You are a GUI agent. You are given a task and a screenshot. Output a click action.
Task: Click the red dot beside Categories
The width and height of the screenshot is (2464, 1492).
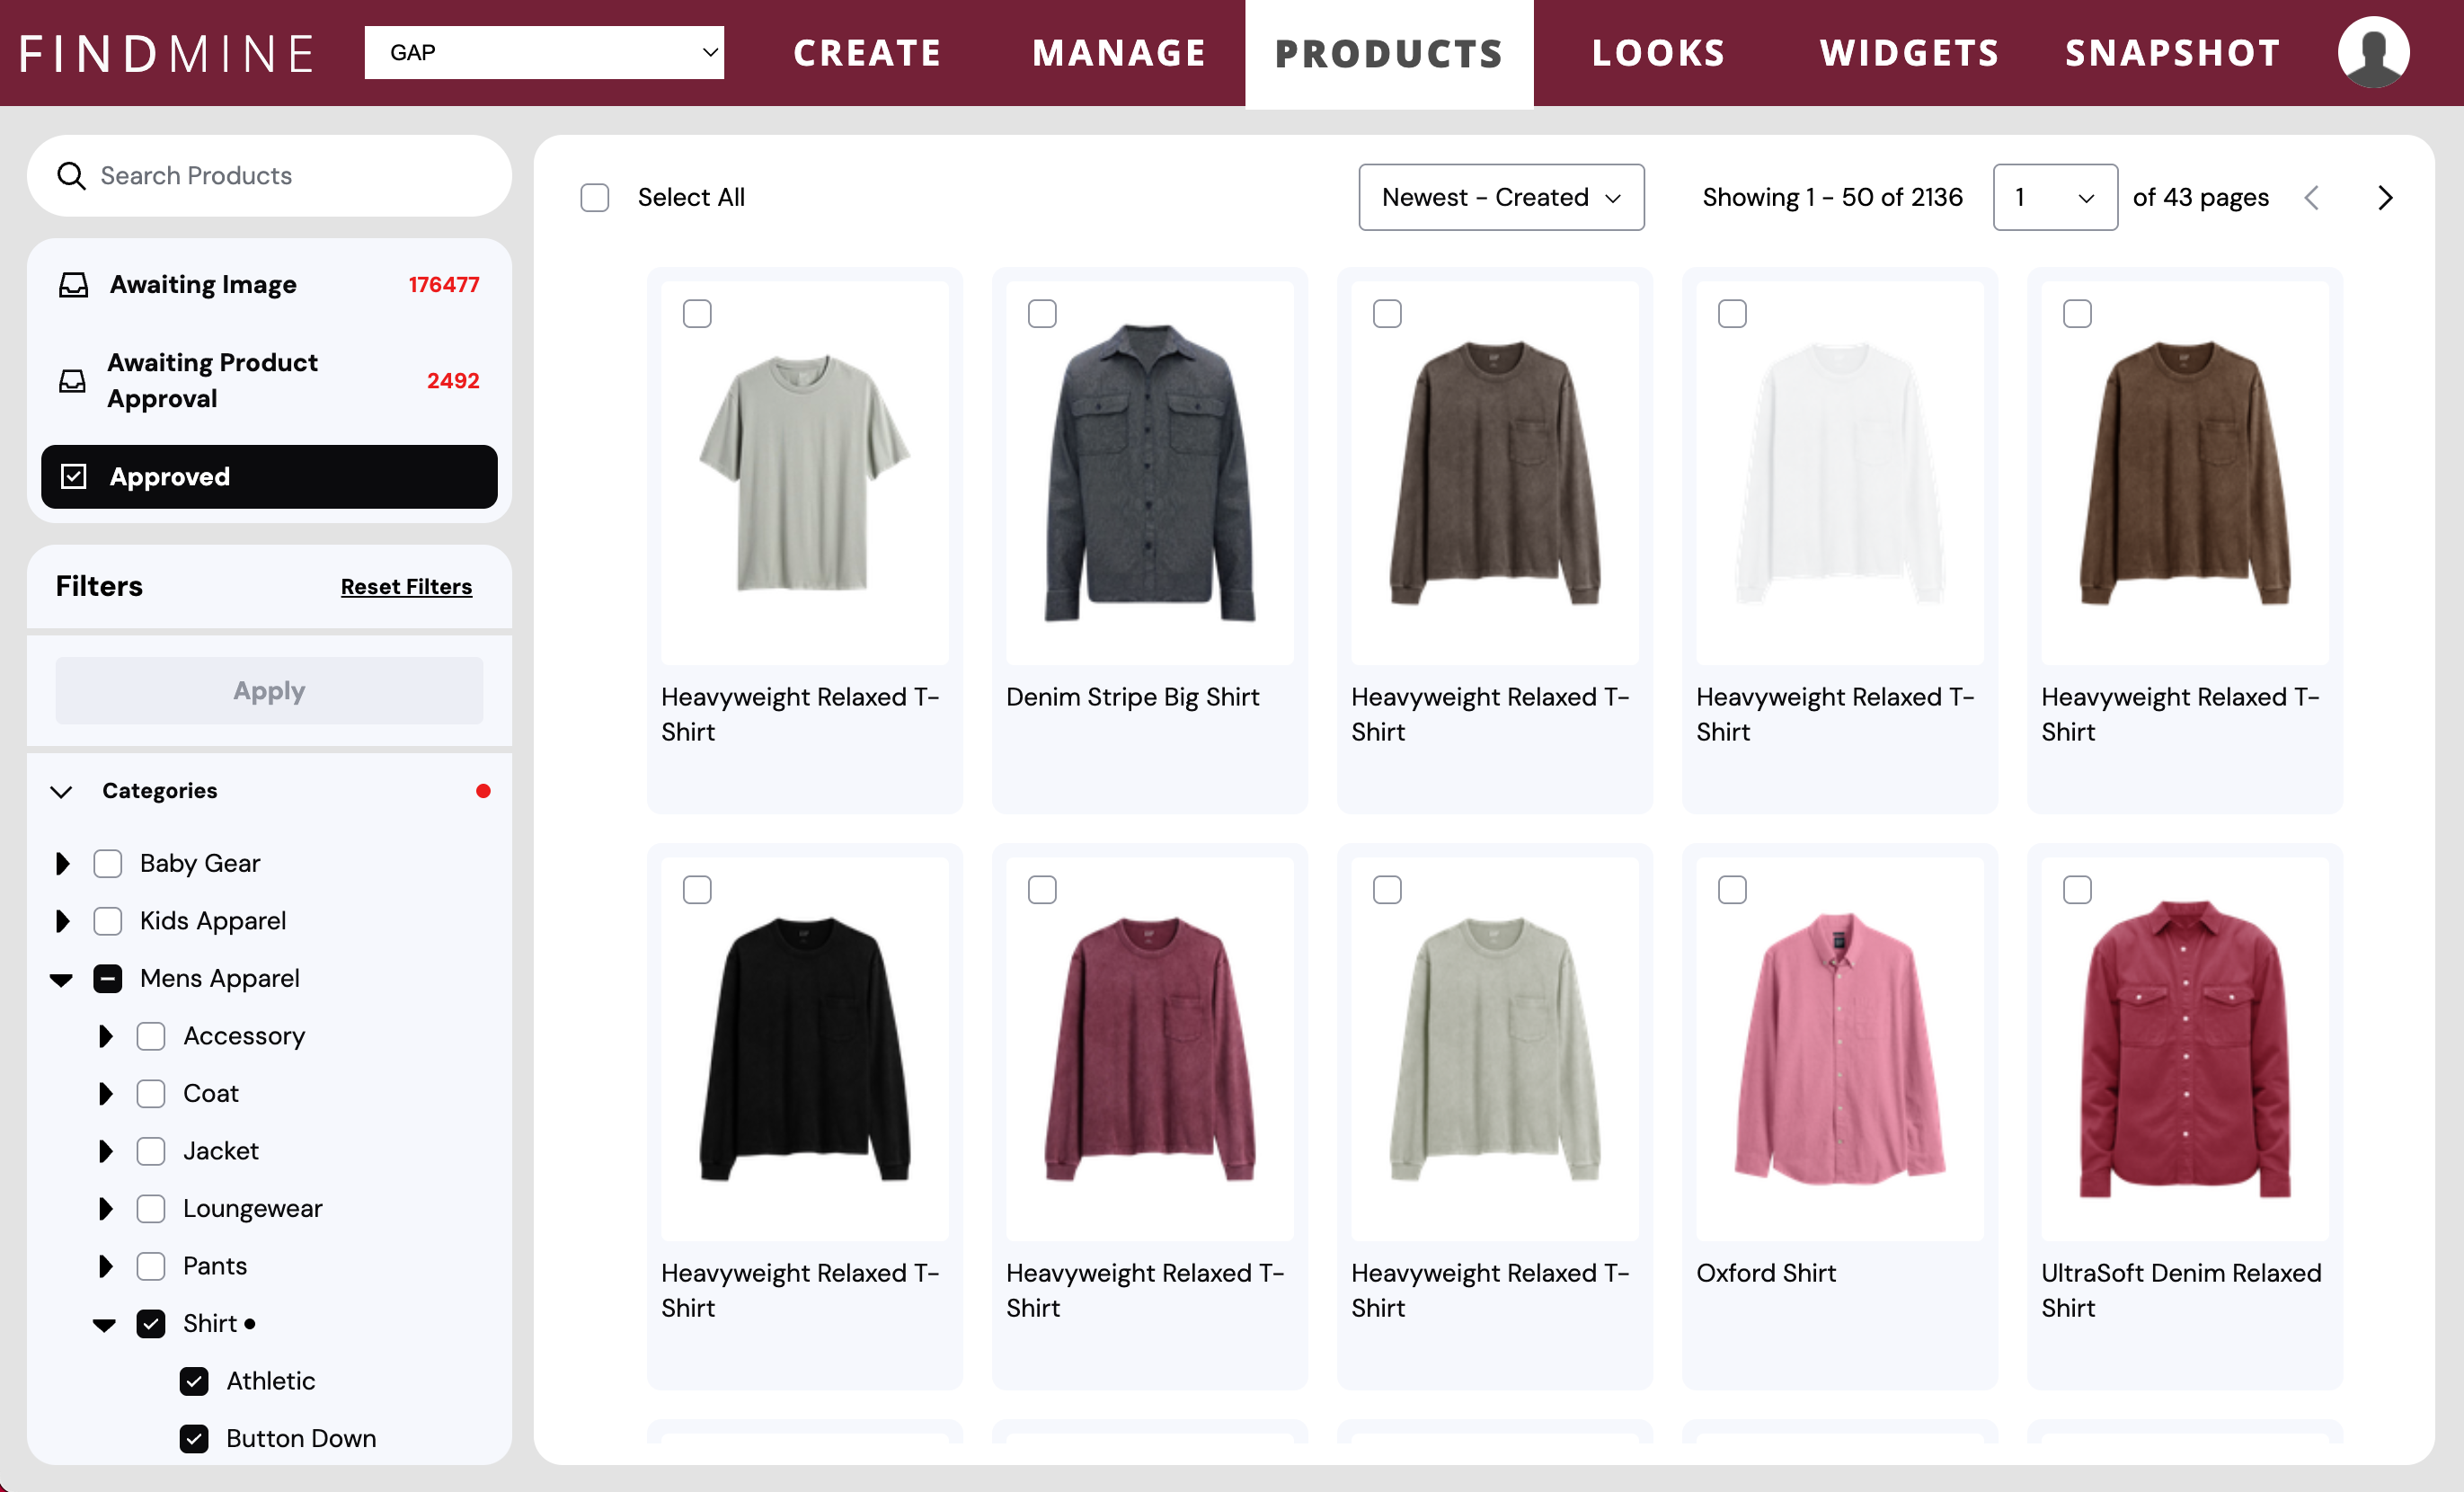[483, 791]
